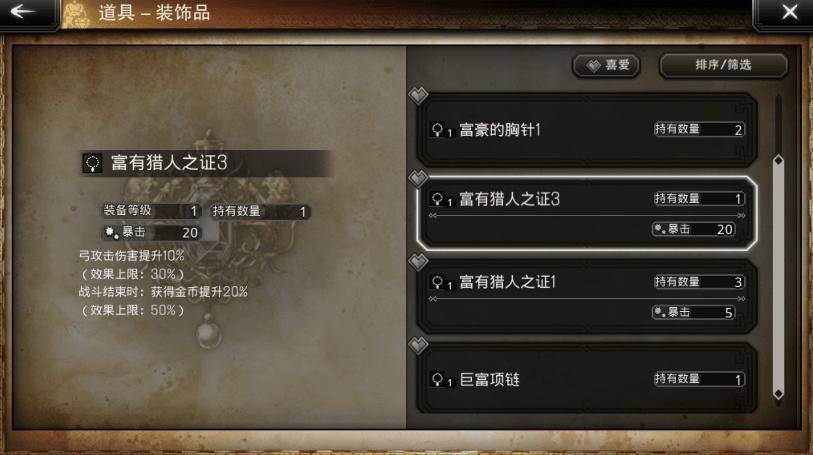
Task: Click the 暴击 stat icon in details
Action: pos(111,233)
